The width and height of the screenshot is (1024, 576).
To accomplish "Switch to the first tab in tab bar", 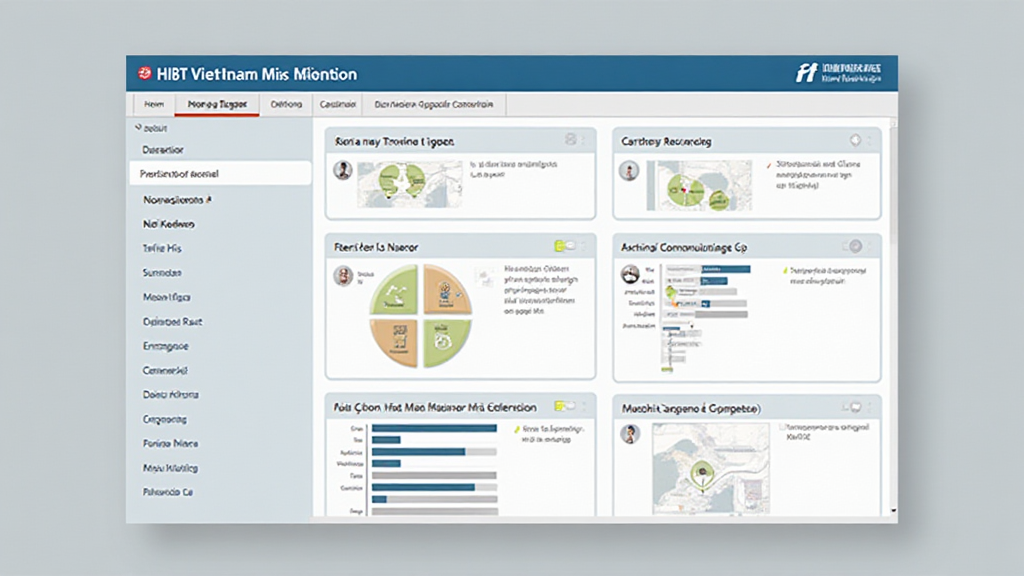I will click(153, 104).
